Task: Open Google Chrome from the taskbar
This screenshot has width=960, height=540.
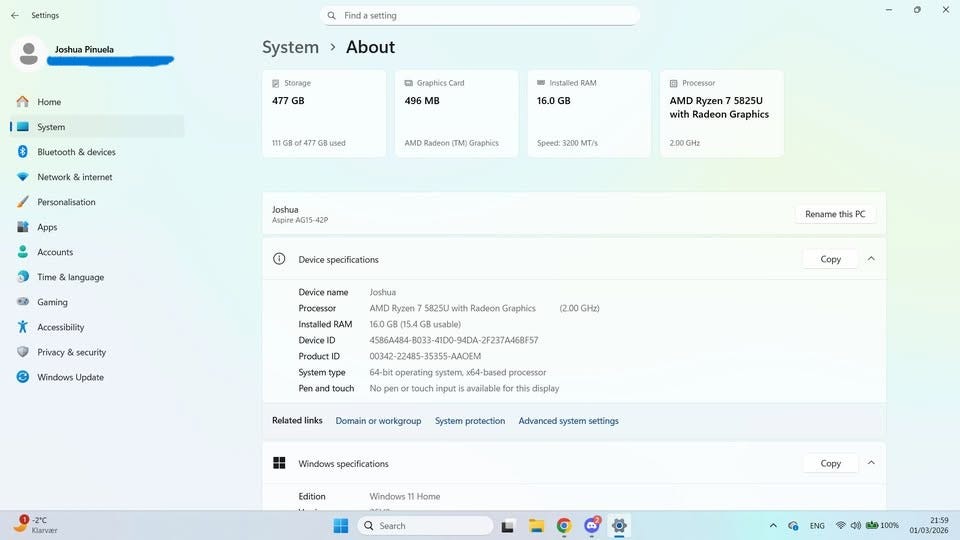Action: tap(564, 526)
